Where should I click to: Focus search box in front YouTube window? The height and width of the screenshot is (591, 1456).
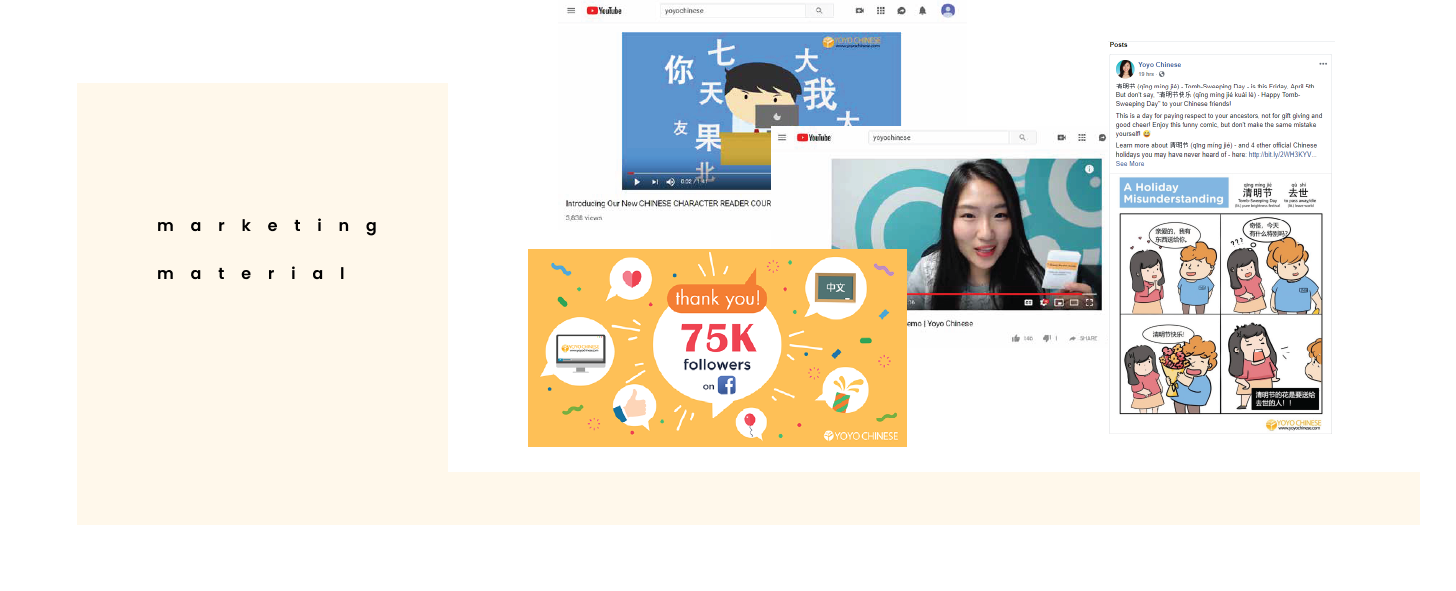[x=938, y=137]
